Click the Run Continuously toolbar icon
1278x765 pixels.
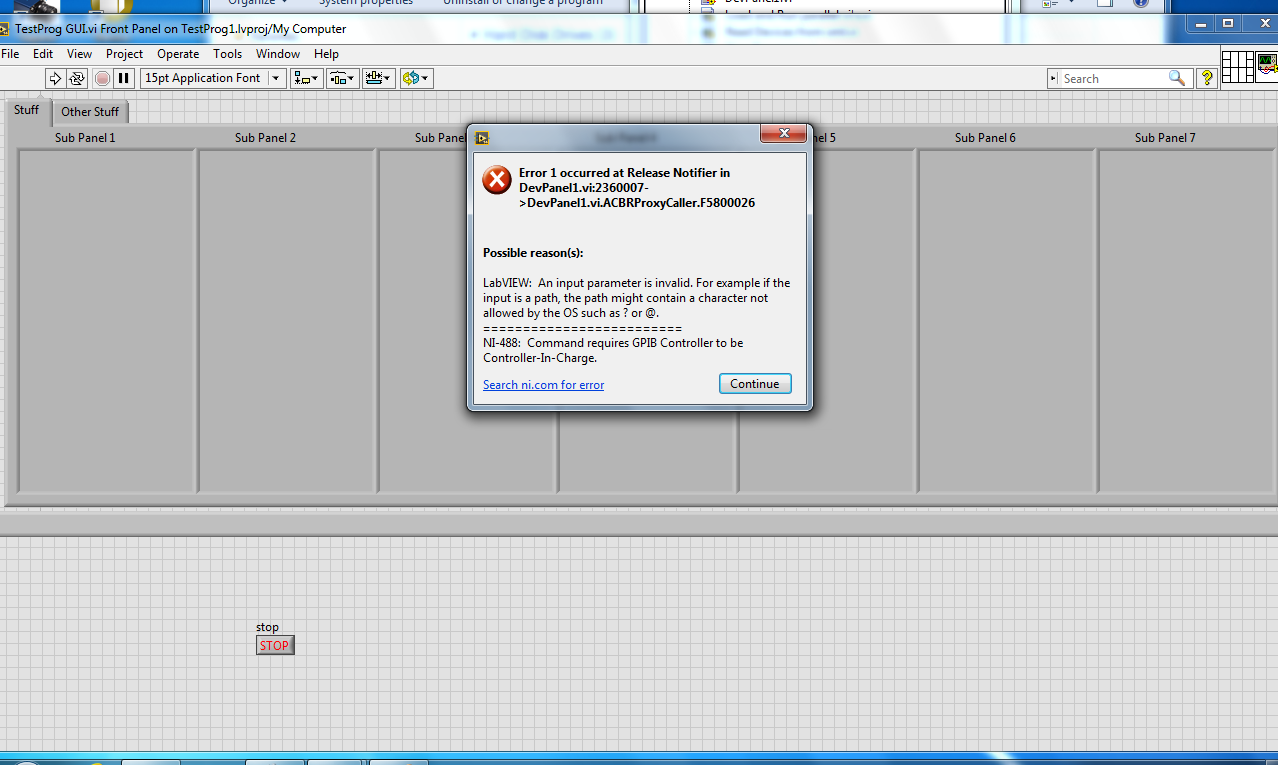(77, 78)
